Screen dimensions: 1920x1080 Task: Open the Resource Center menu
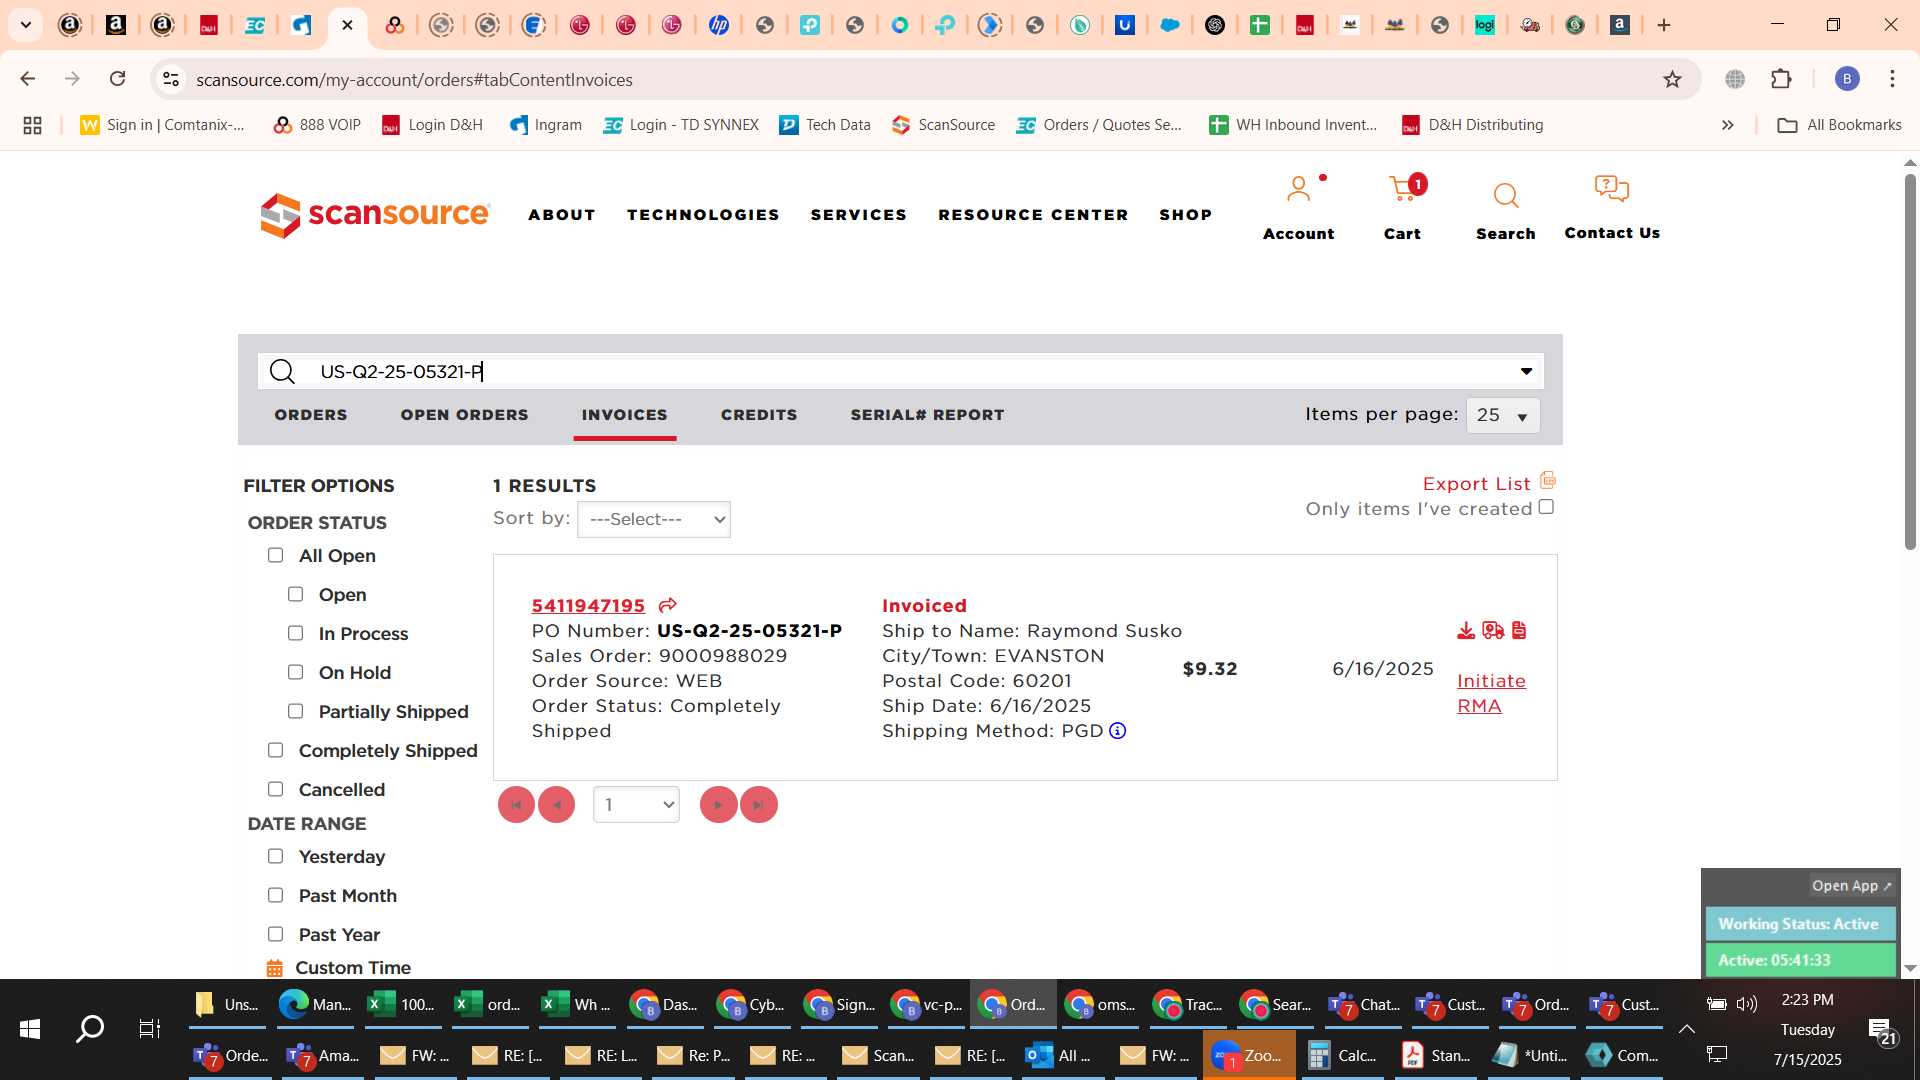click(1033, 215)
